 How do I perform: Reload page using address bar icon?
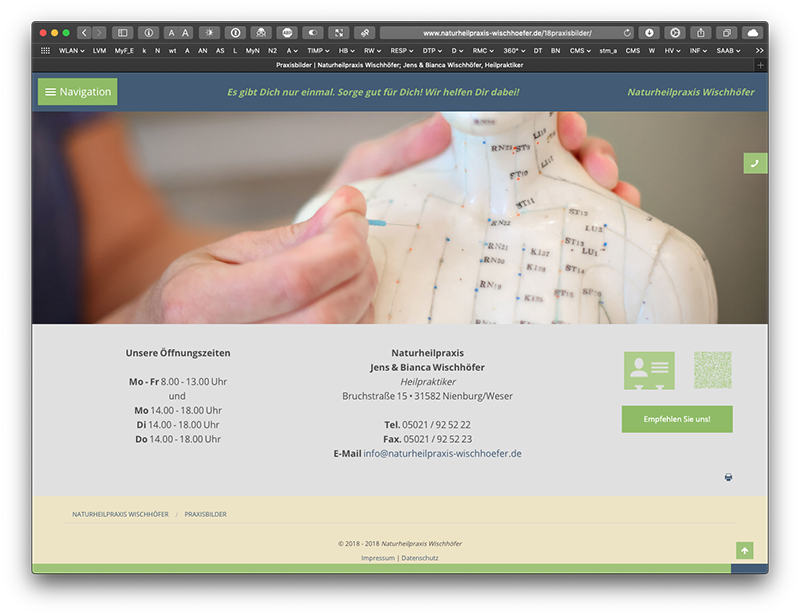pos(627,33)
